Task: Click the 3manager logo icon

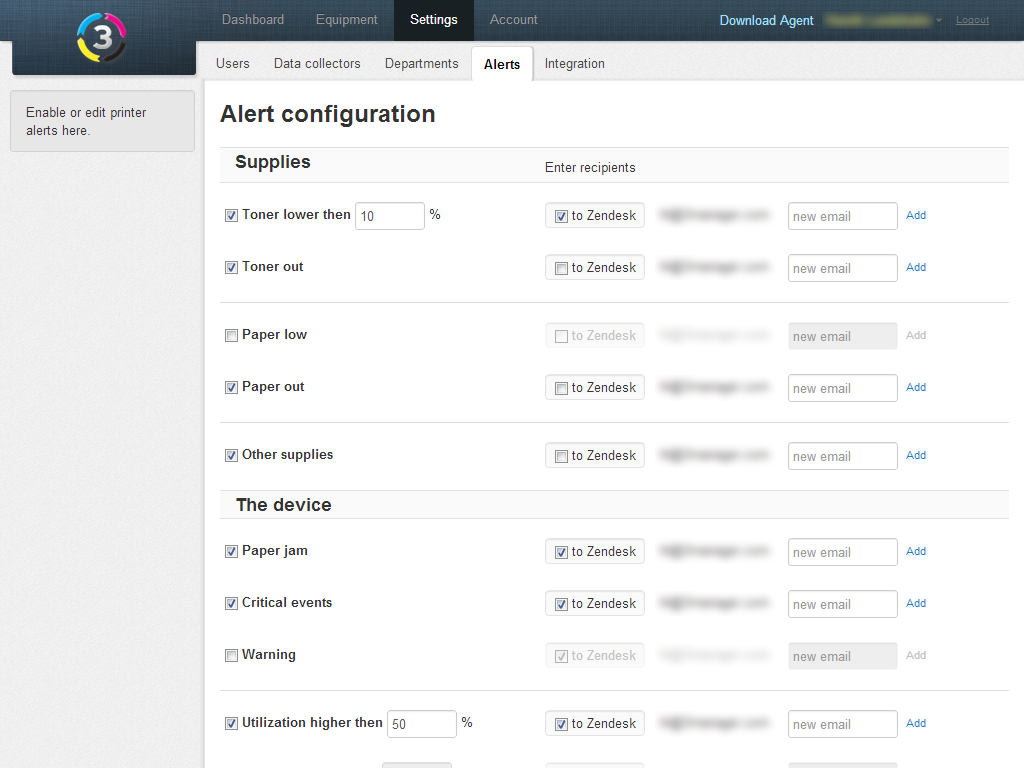Action: pyautogui.click(x=102, y=37)
